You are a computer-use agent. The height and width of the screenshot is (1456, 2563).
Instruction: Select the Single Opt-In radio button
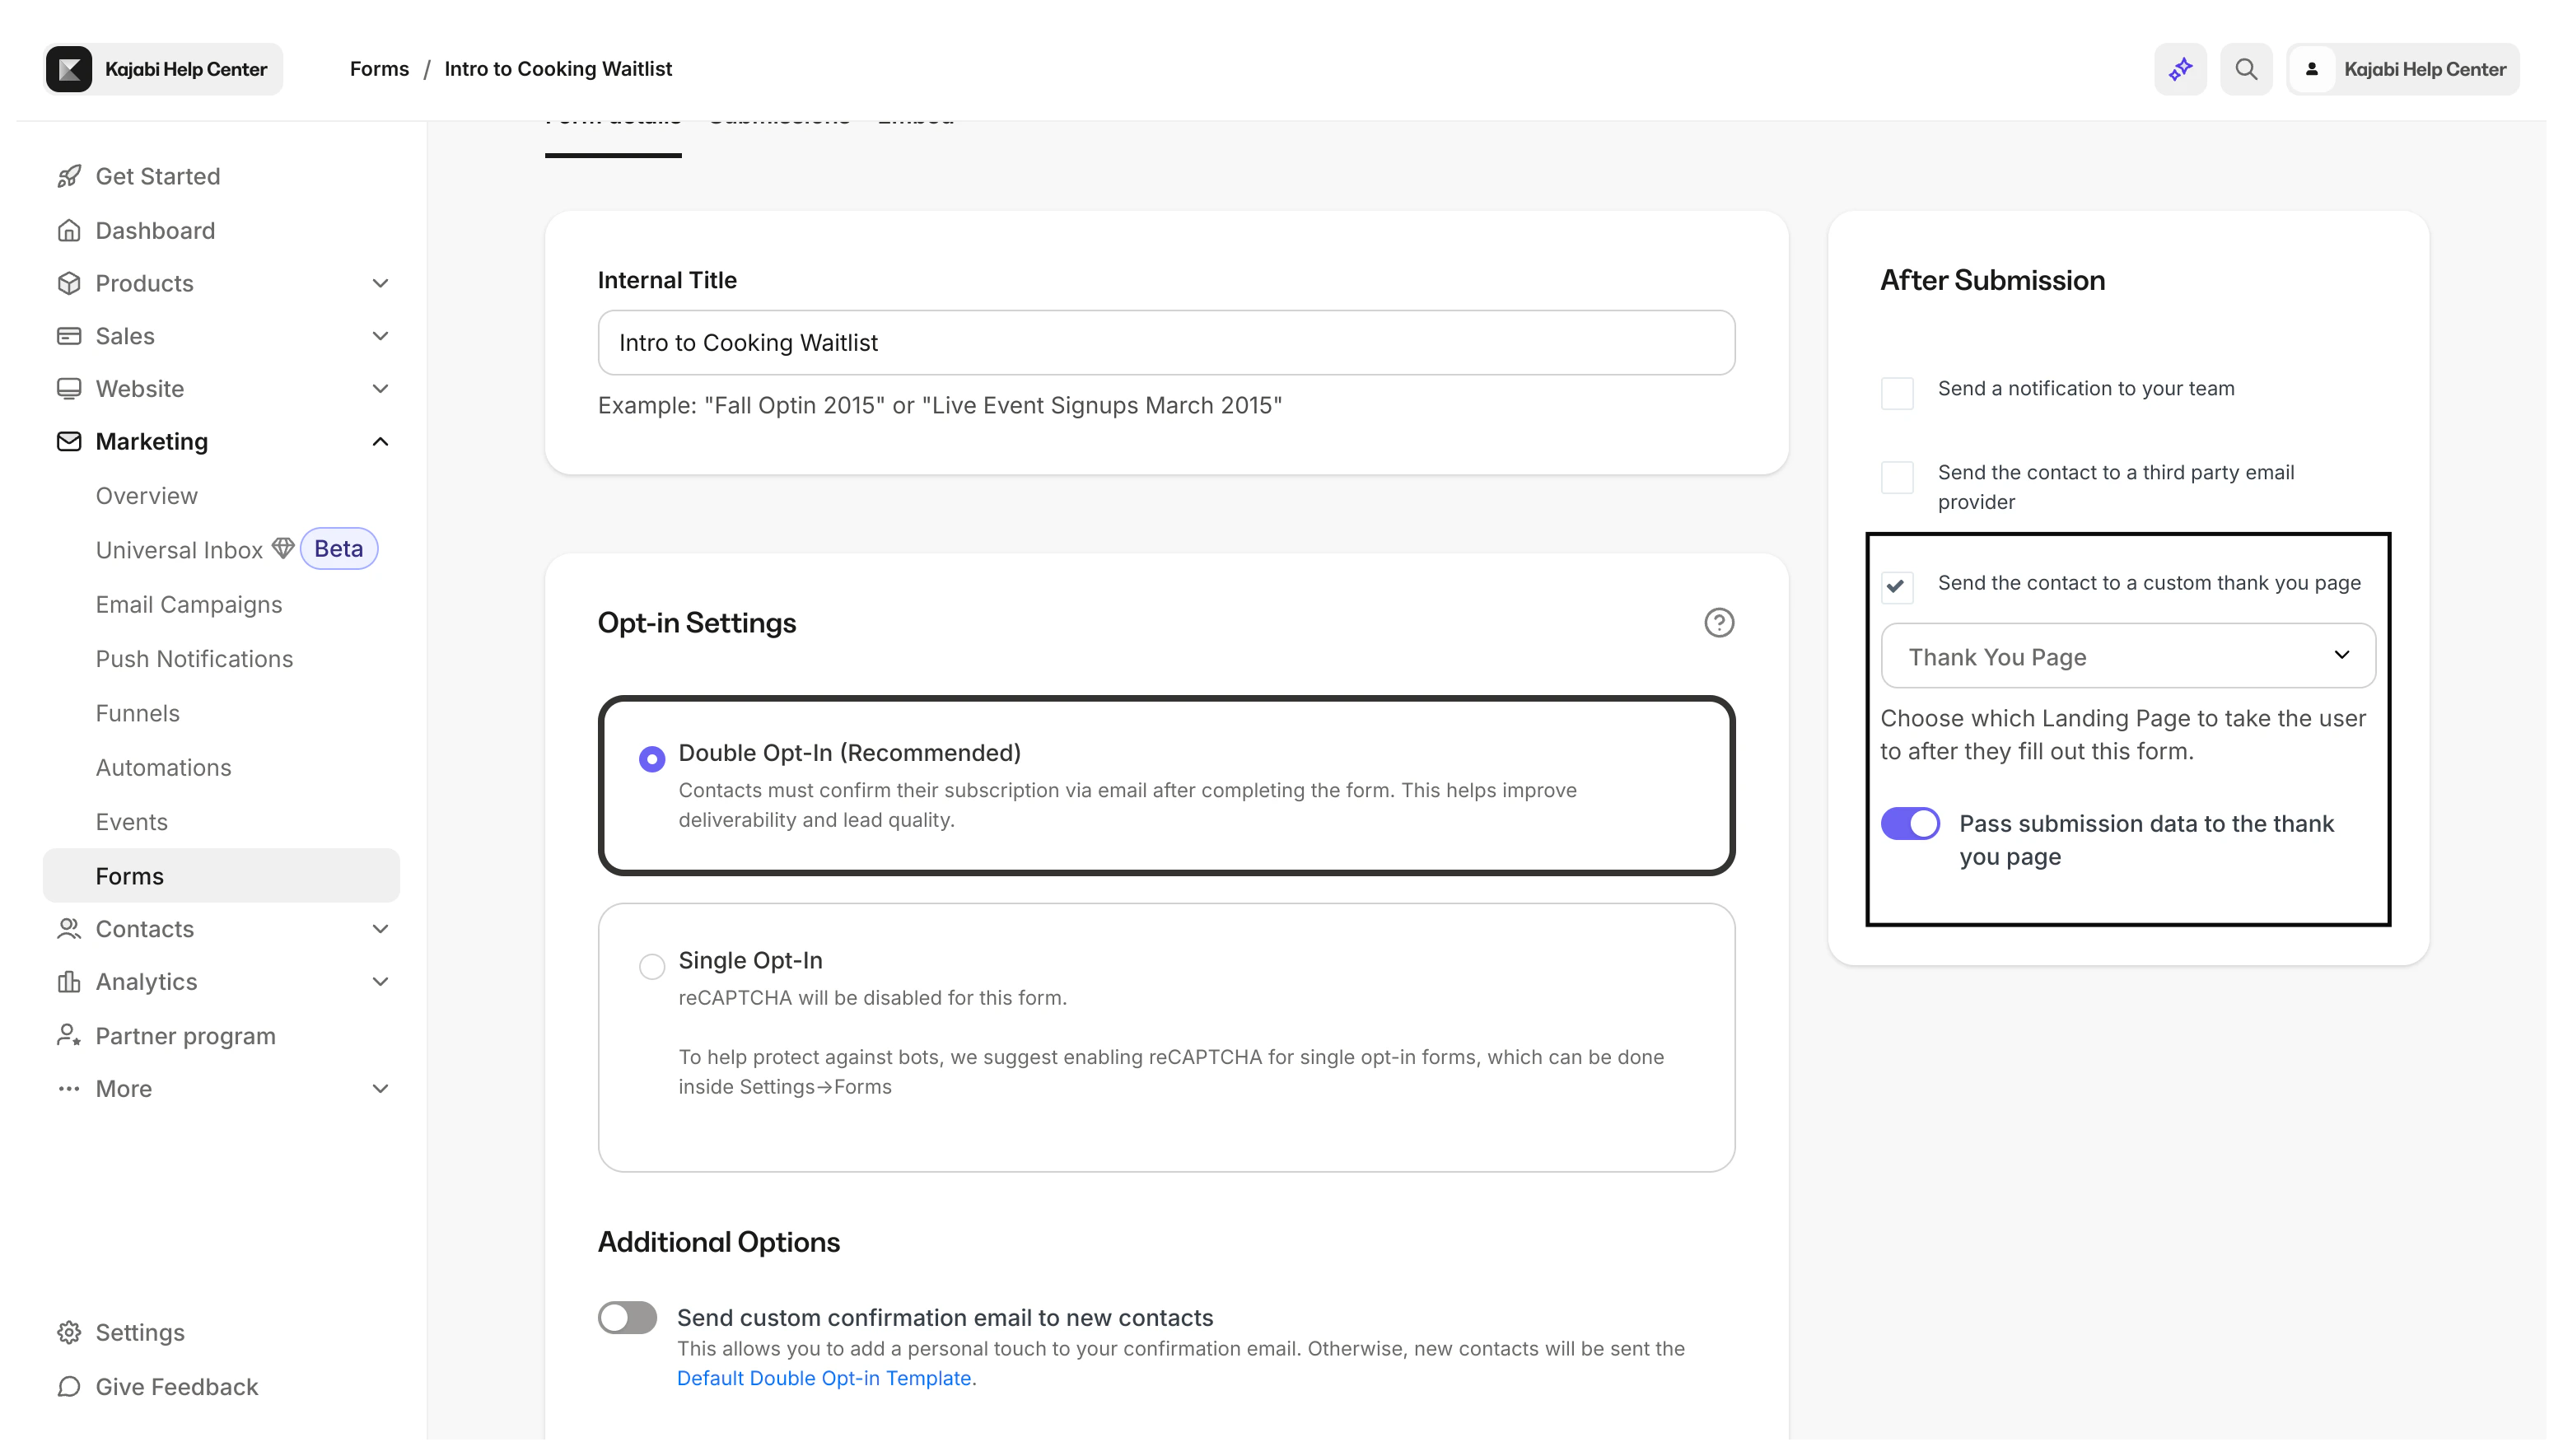pyautogui.click(x=652, y=966)
